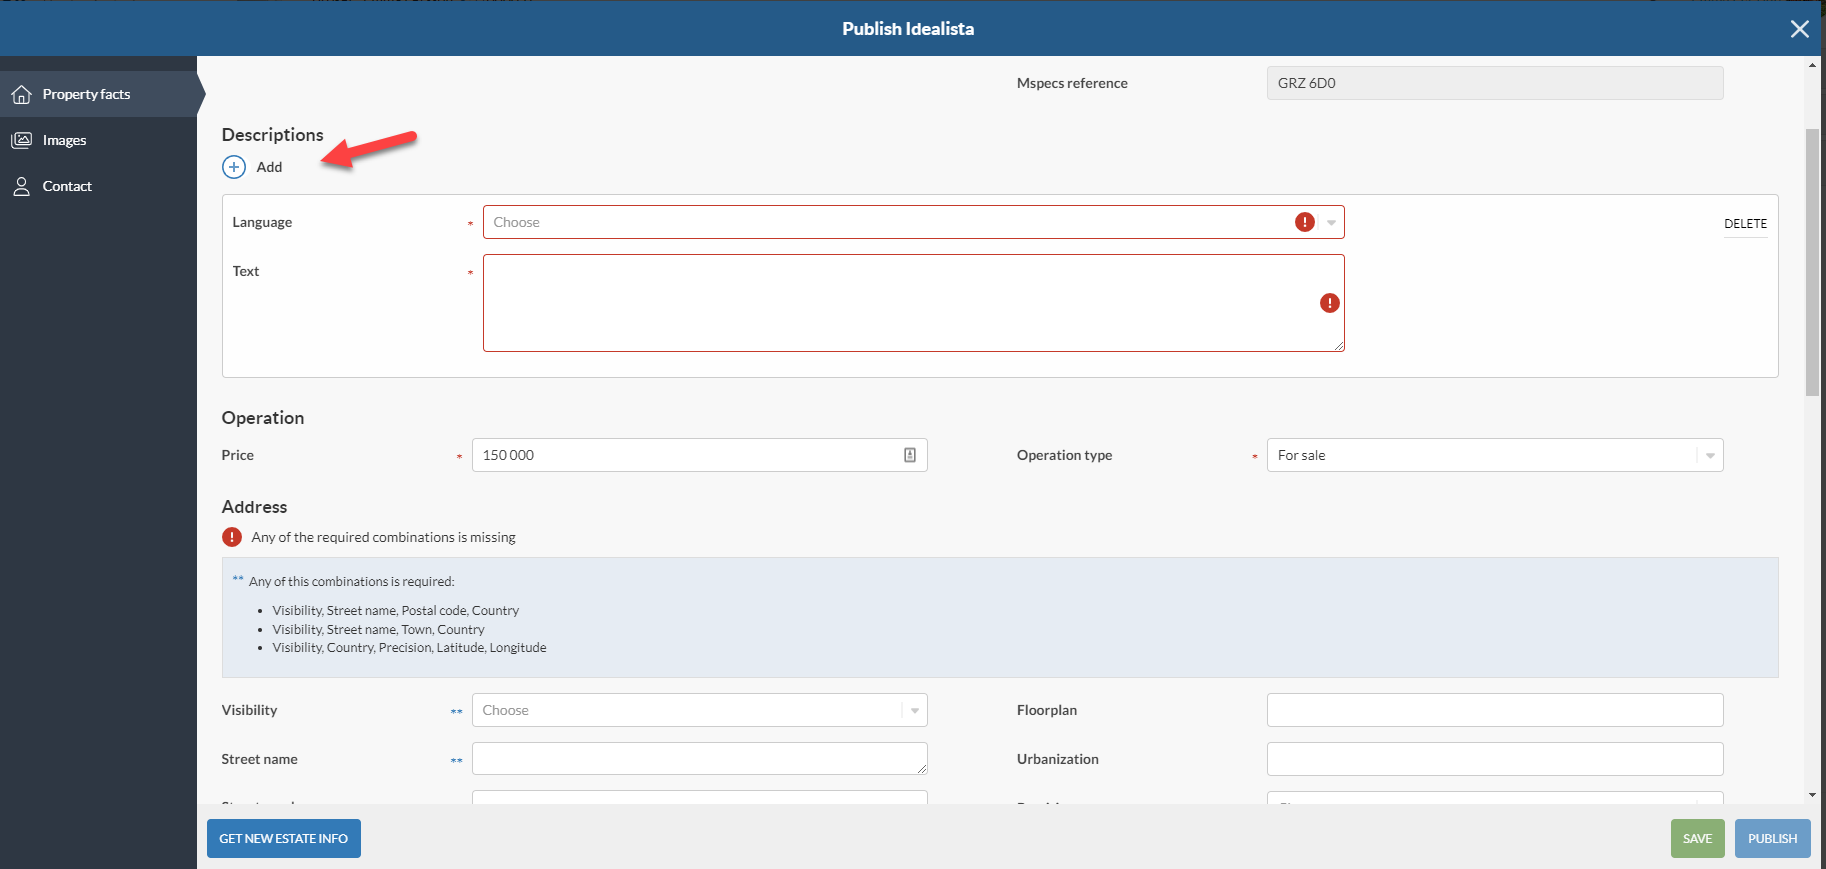The height and width of the screenshot is (869, 1826).
Task: Publish the listing to Idealista
Action: (1772, 839)
